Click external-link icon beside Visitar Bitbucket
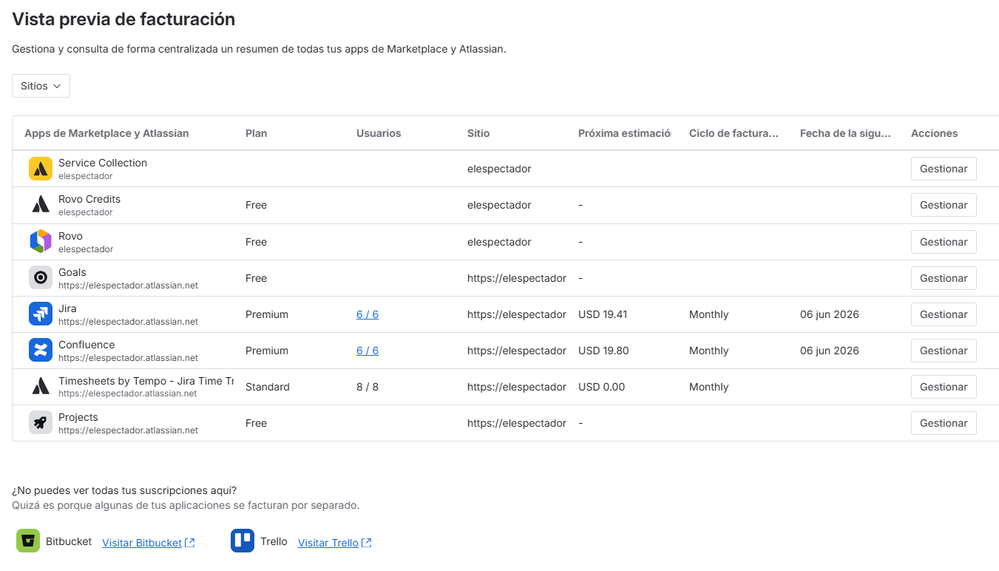The image size is (999, 571). [189, 543]
